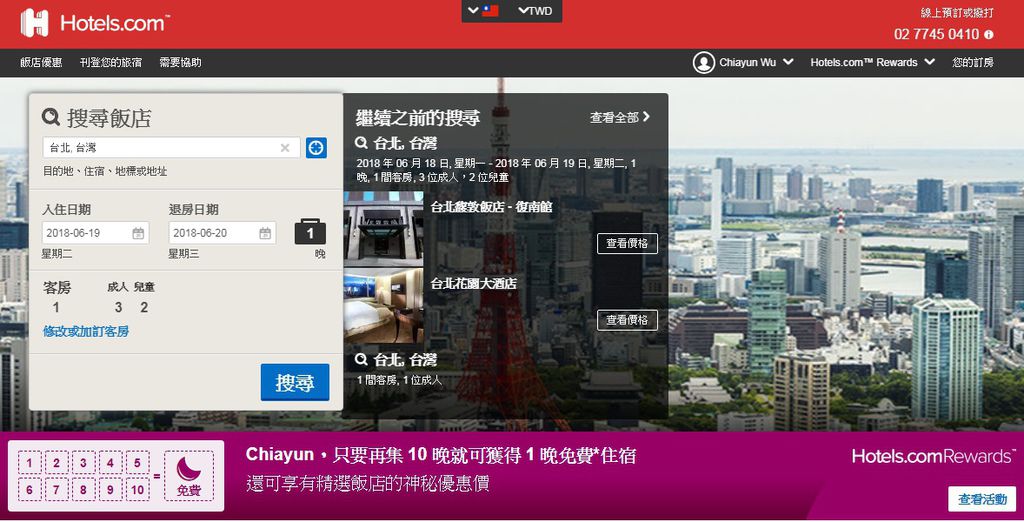1024x522 pixels.
Task: Clear the destination field with the X
Action: pos(285,148)
